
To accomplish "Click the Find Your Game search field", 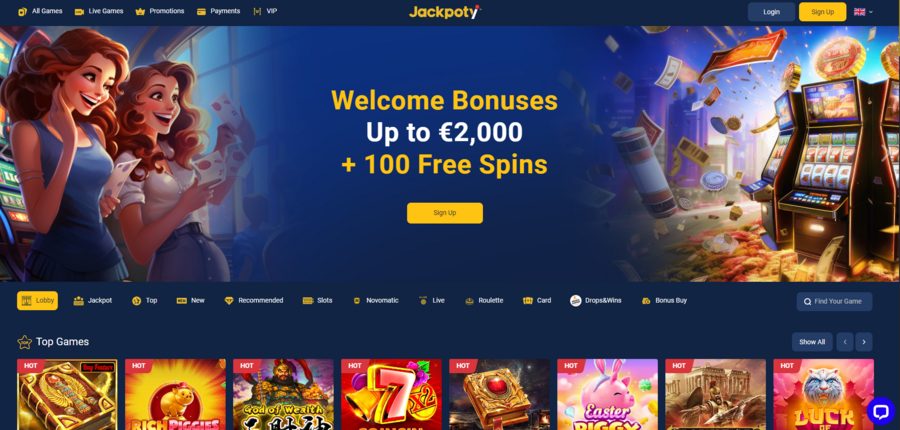I will pos(834,301).
